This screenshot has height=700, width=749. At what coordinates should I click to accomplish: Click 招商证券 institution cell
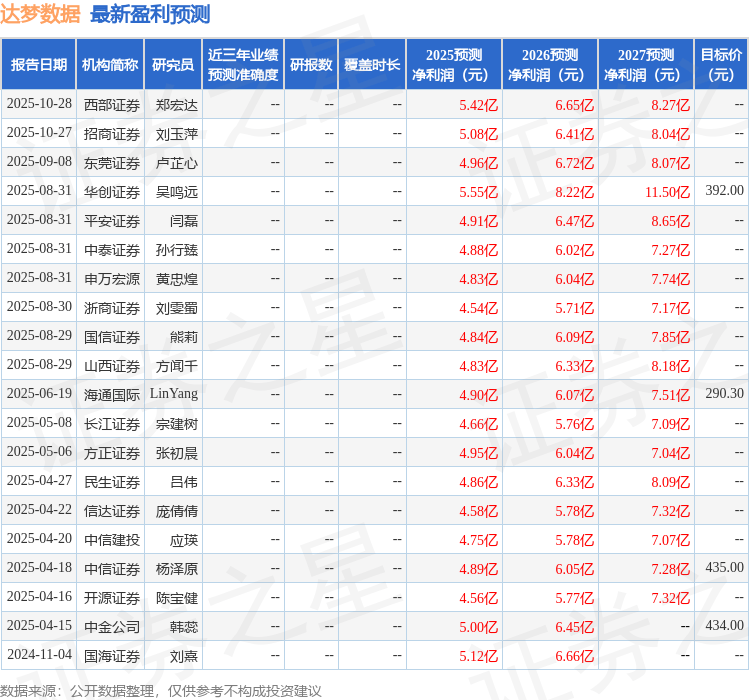click(112, 134)
